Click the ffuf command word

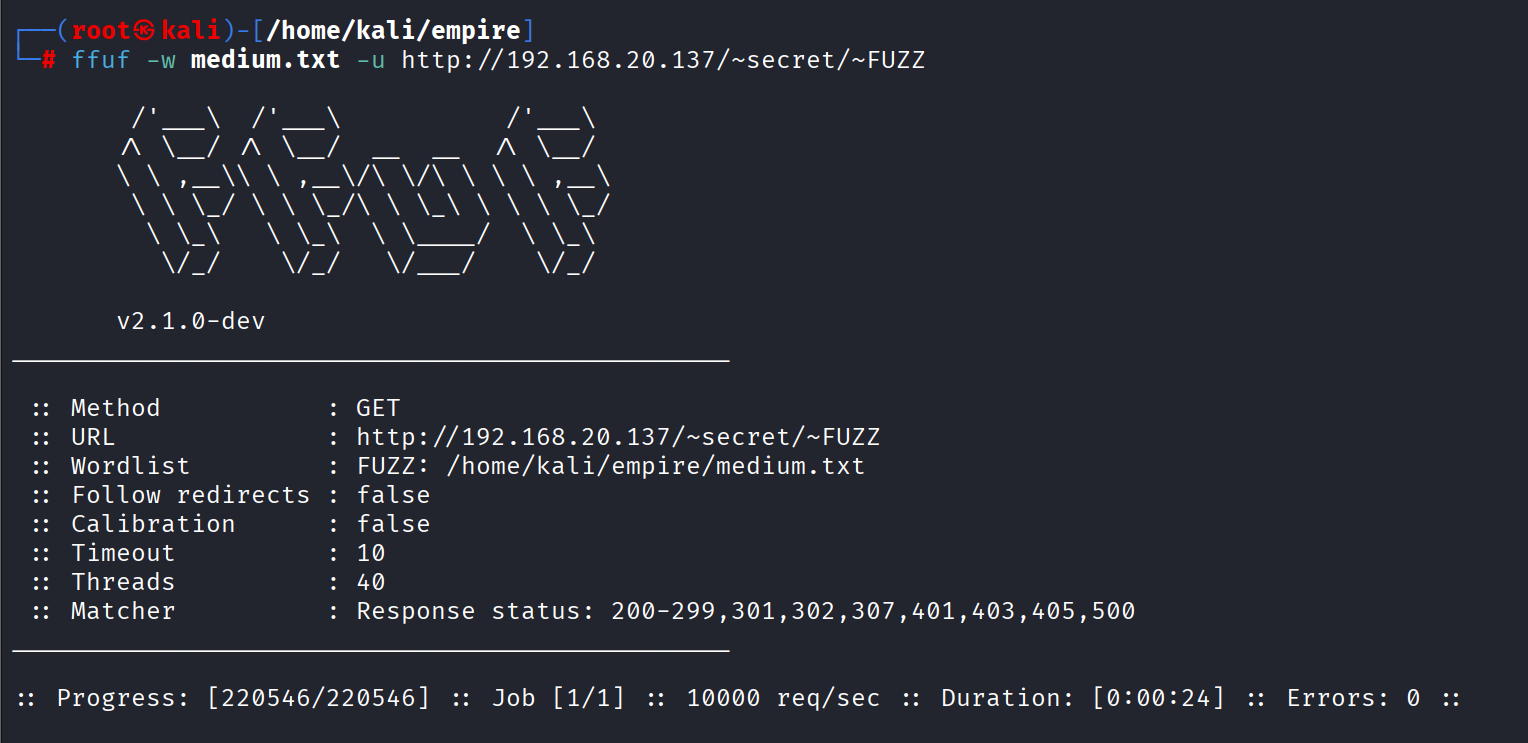[101, 60]
